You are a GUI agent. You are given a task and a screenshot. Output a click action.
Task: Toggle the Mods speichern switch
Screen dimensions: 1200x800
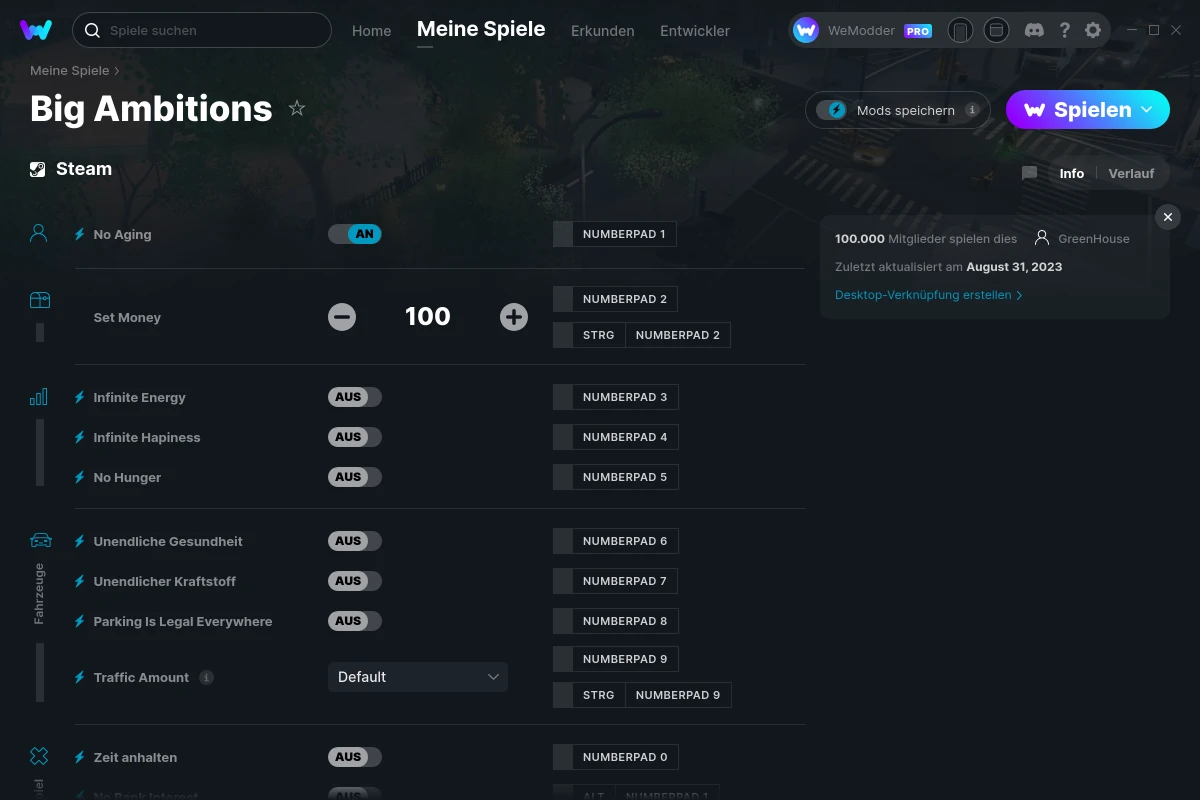[x=832, y=110]
